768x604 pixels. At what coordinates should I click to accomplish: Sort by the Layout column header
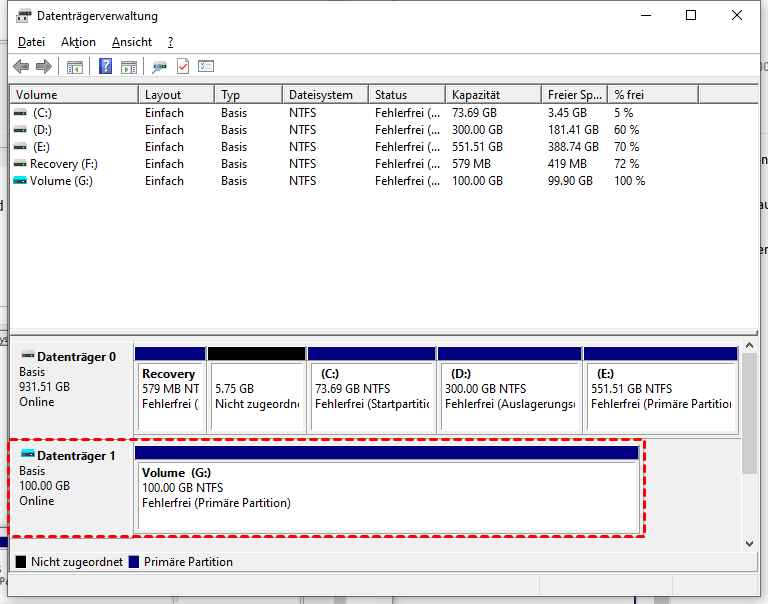click(x=177, y=95)
